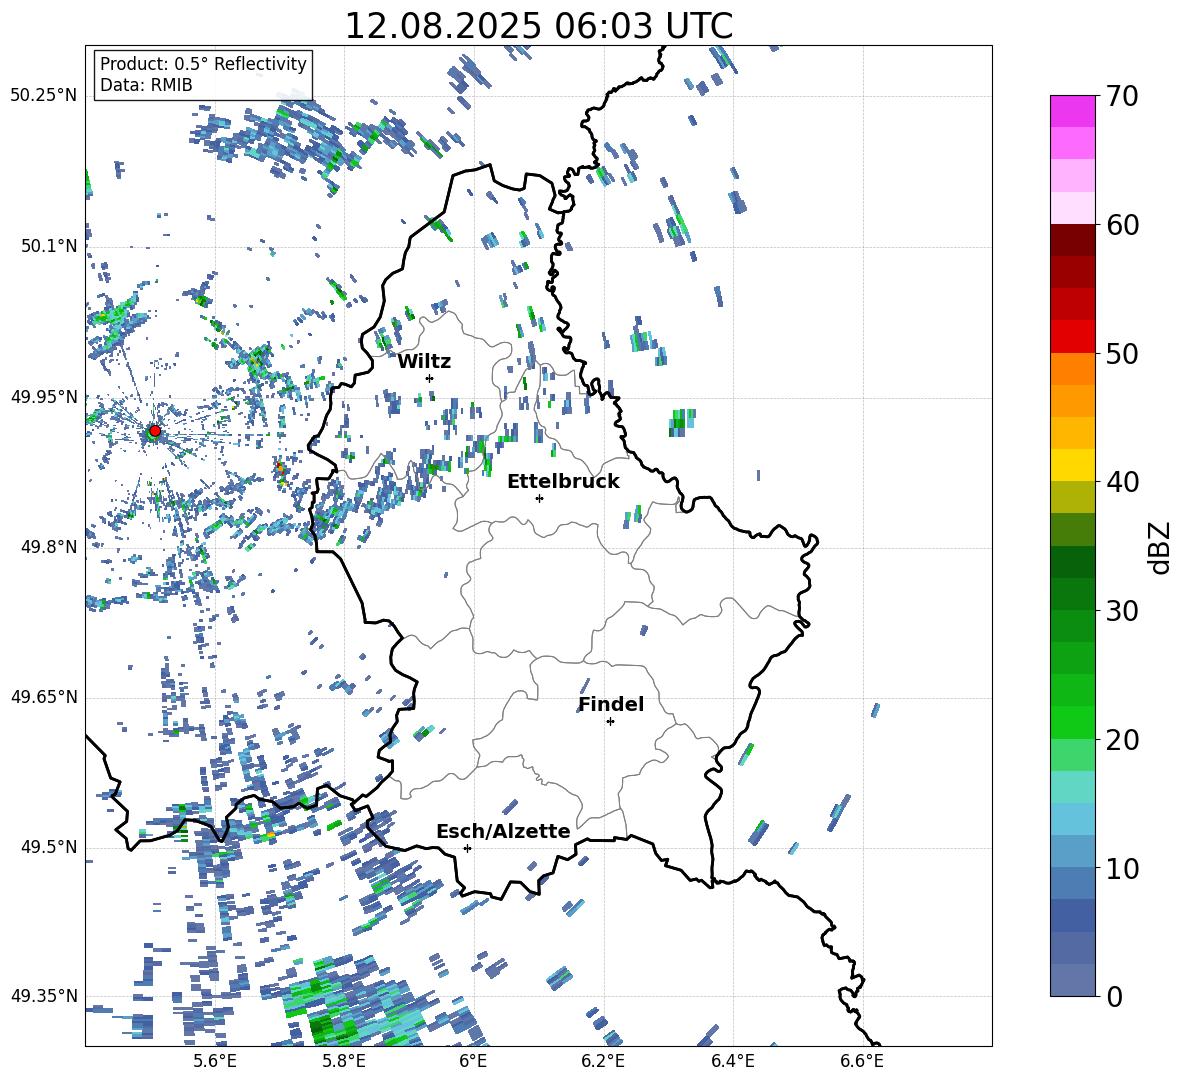The width and height of the screenshot is (1184, 1081).
Task: Click the 6.2°E longitude tick label
Action: click(603, 1061)
